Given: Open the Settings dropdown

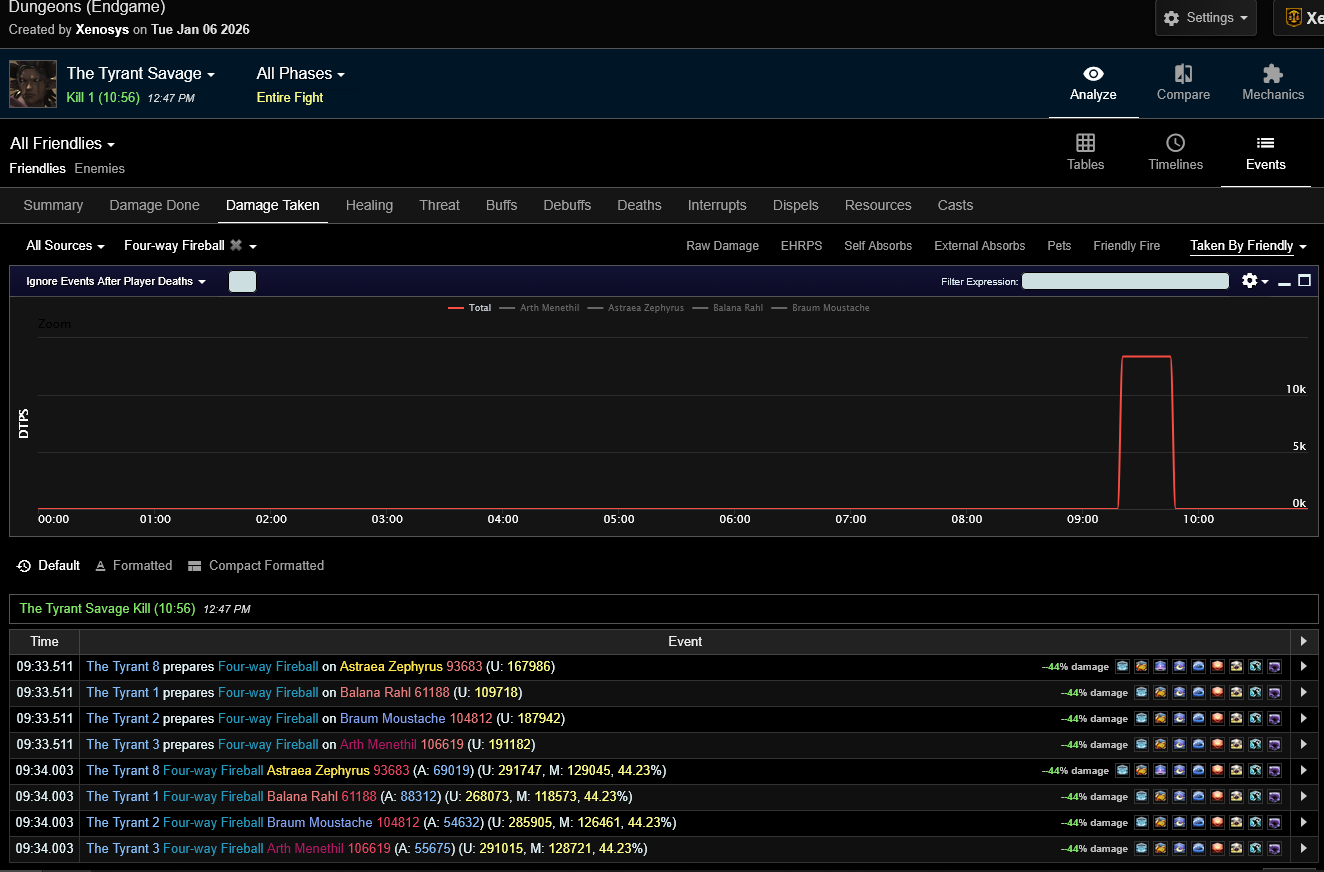Looking at the screenshot, I should [1206, 18].
